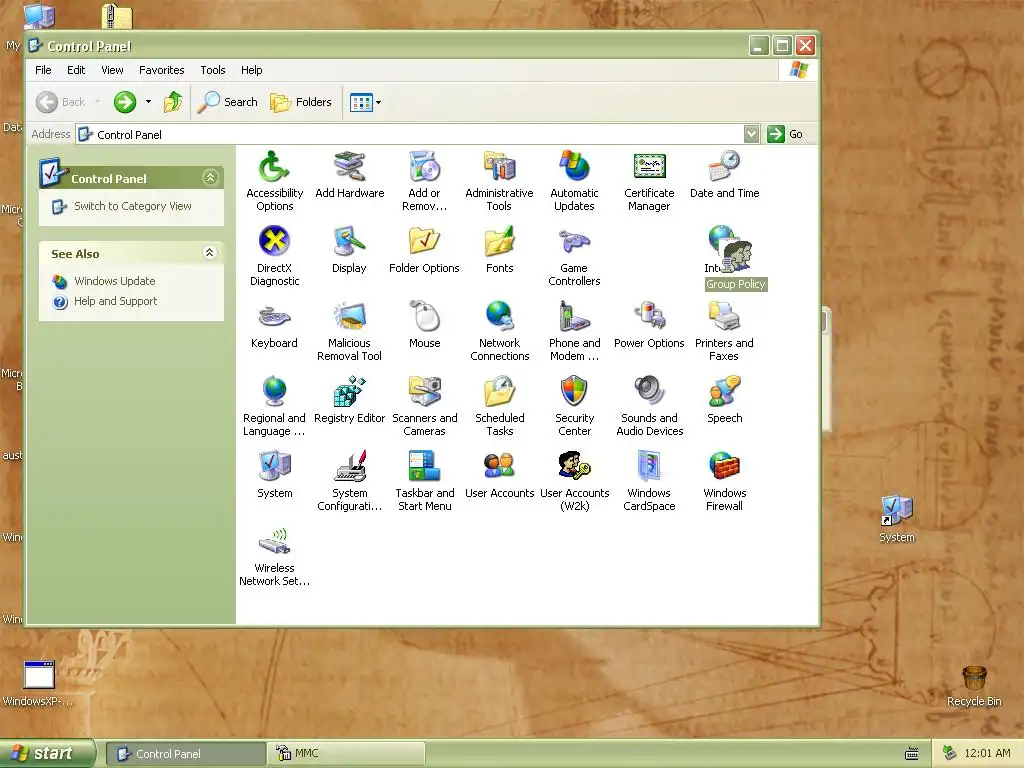Open the Forward history dropdown arrow

coord(148,102)
